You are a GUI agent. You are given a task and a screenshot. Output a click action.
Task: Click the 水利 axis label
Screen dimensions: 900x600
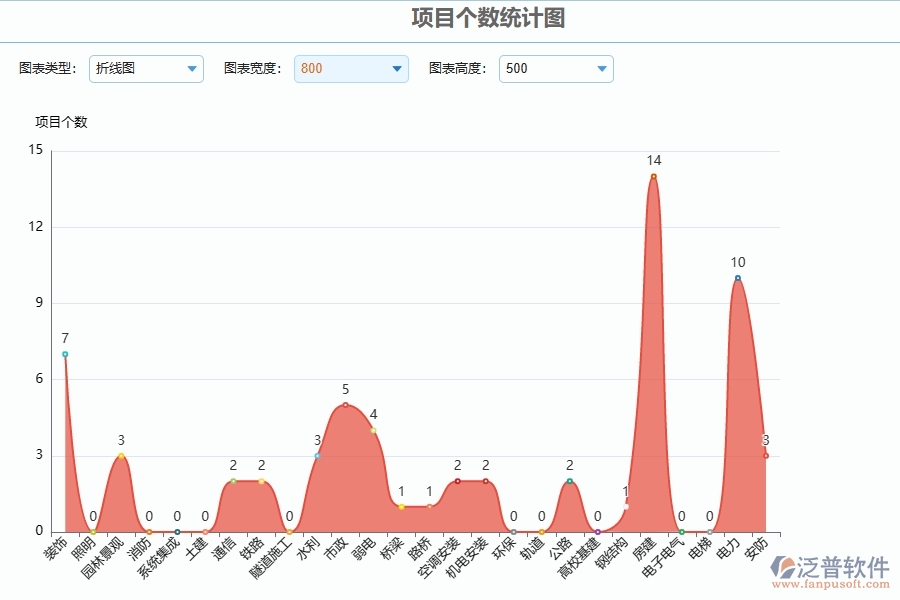pos(311,550)
